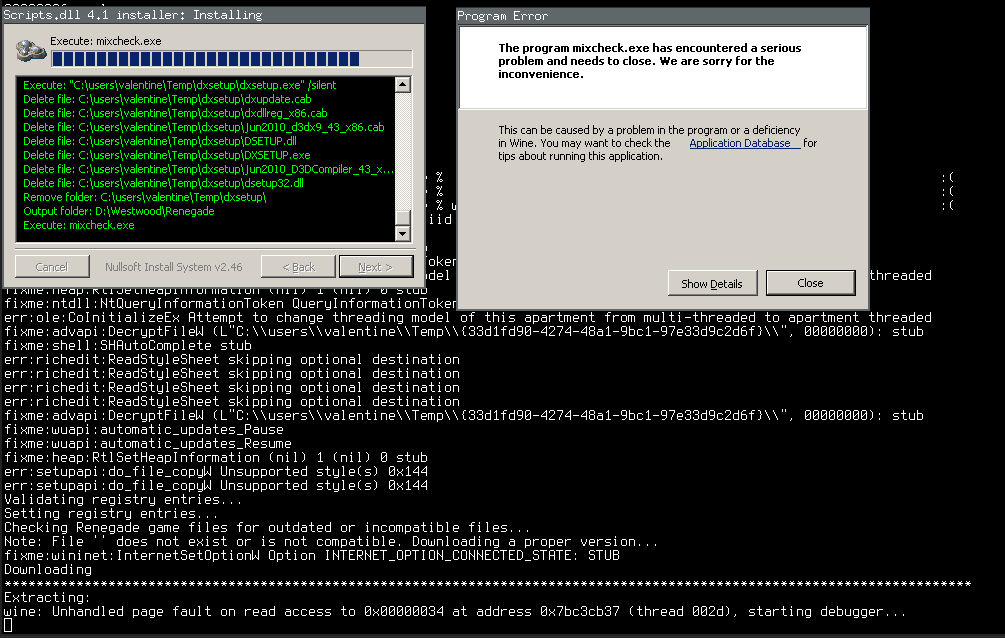The width and height of the screenshot is (1005, 638).
Task: Click the log scrollbar down arrow
Action: click(x=403, y=234)
